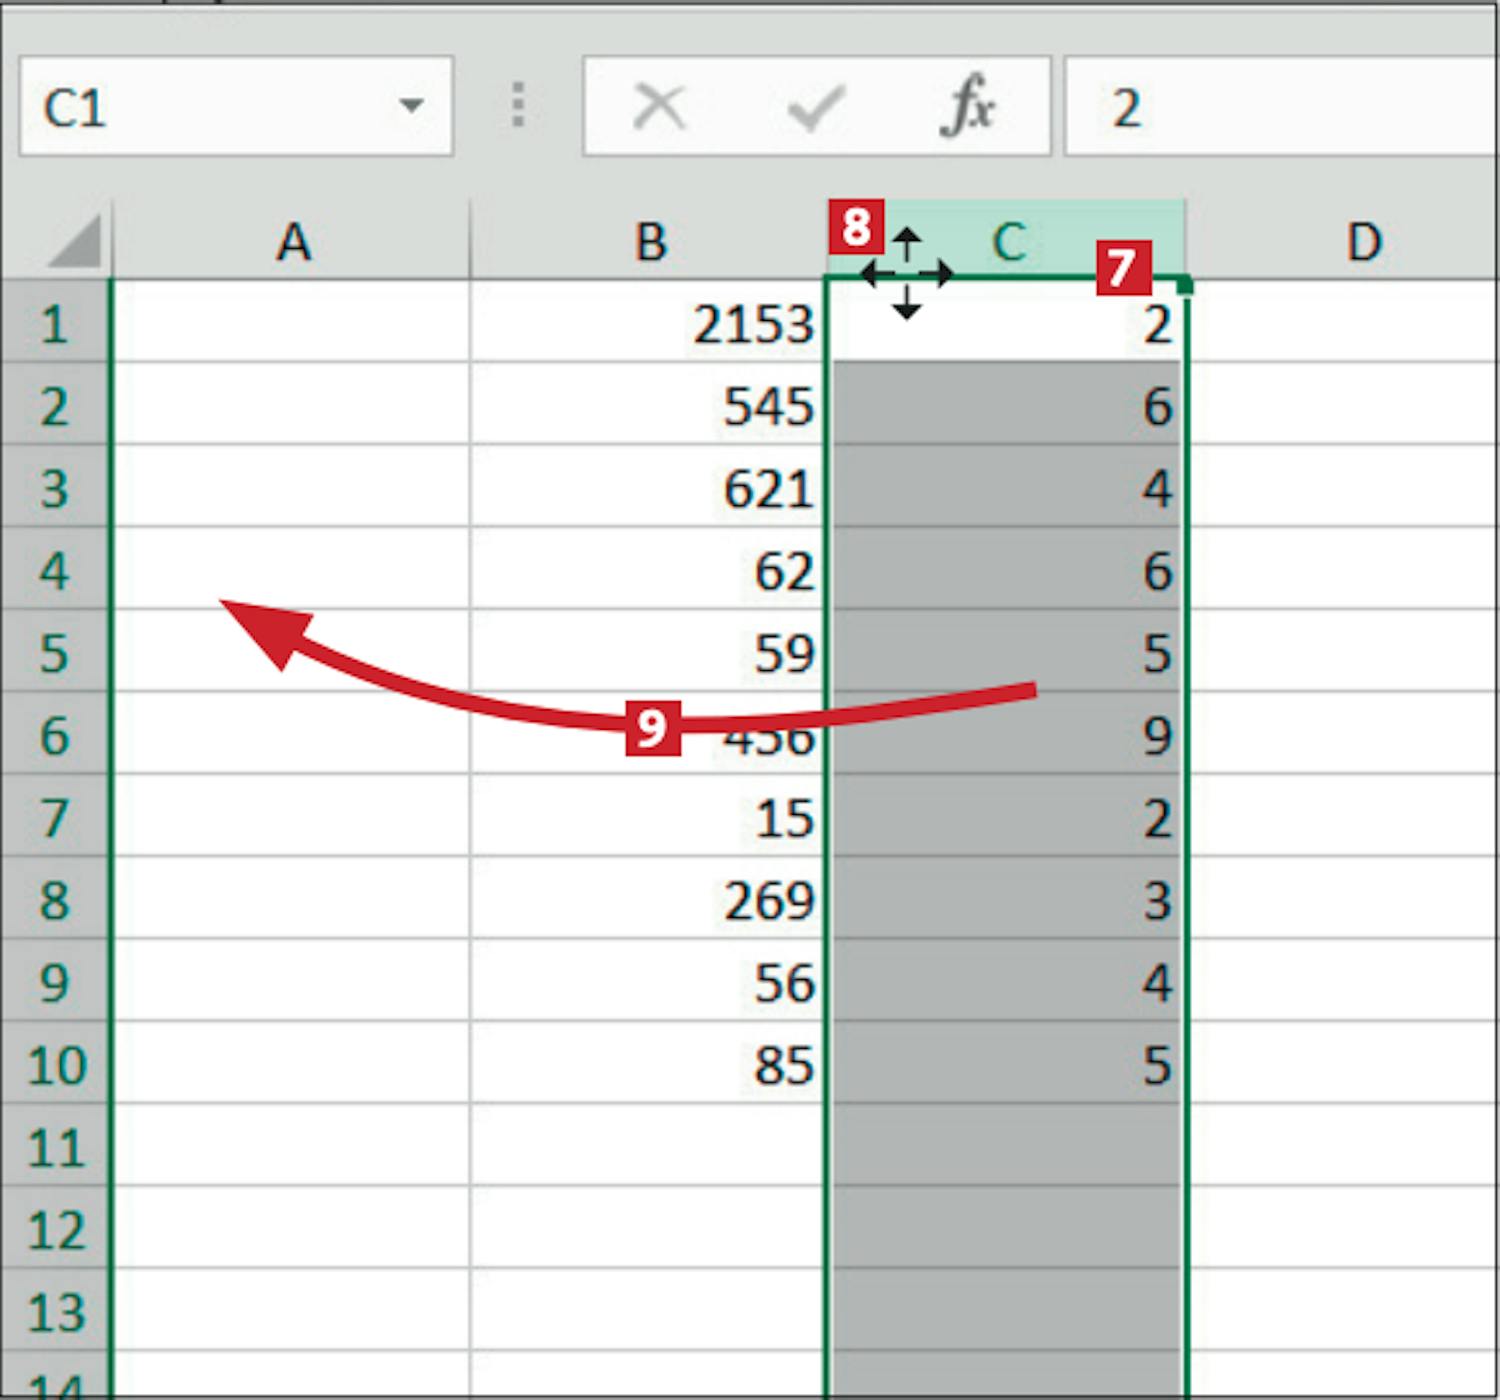
Task: Click cell B8 containing 269
Action: (x=650, y=900)
